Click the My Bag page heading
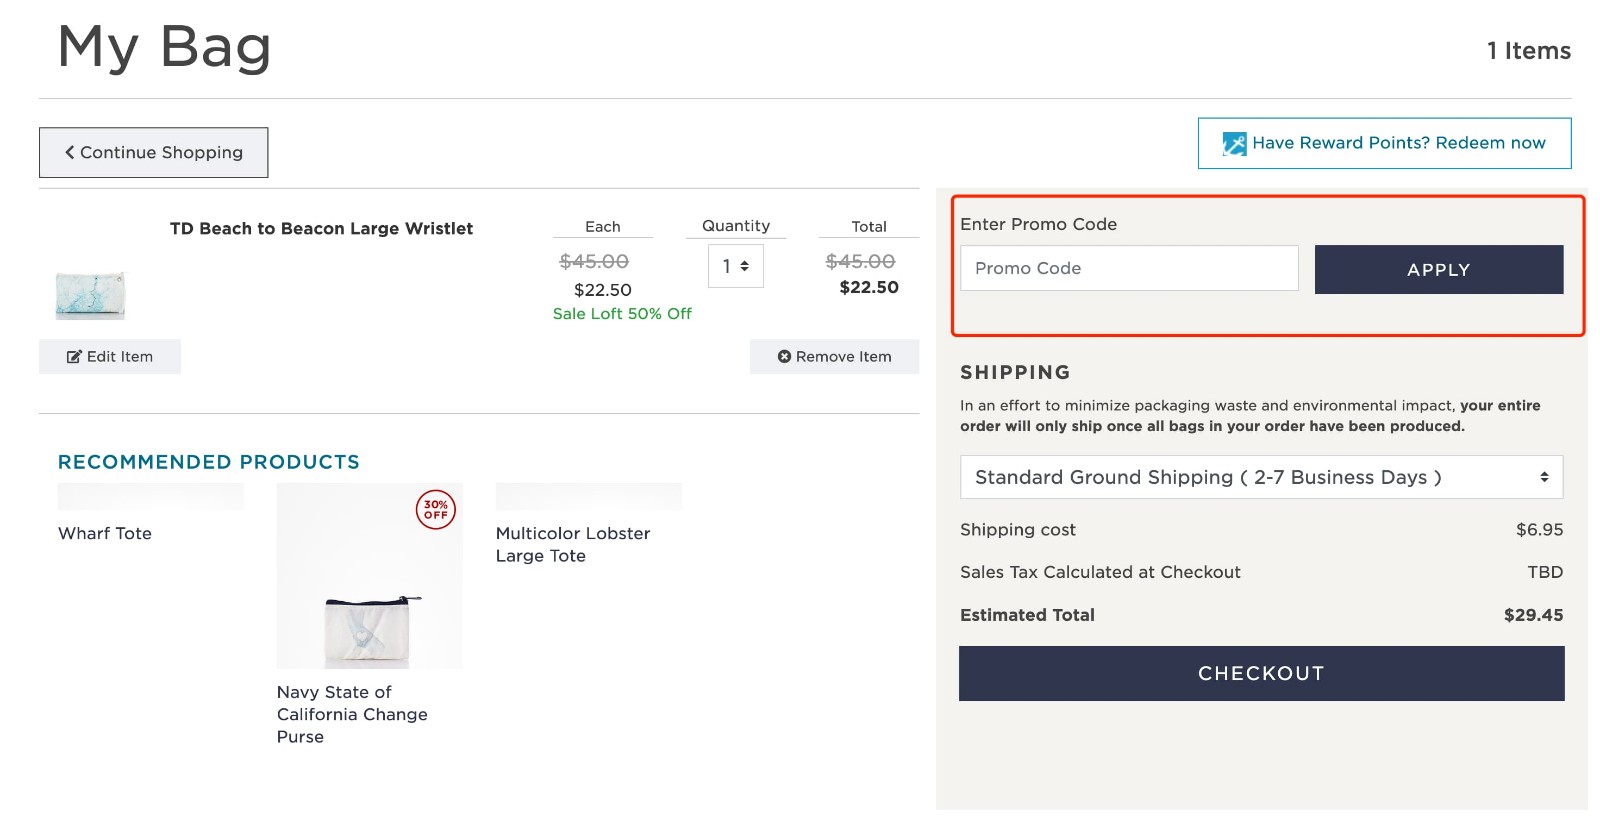 [x=165, y=46]
